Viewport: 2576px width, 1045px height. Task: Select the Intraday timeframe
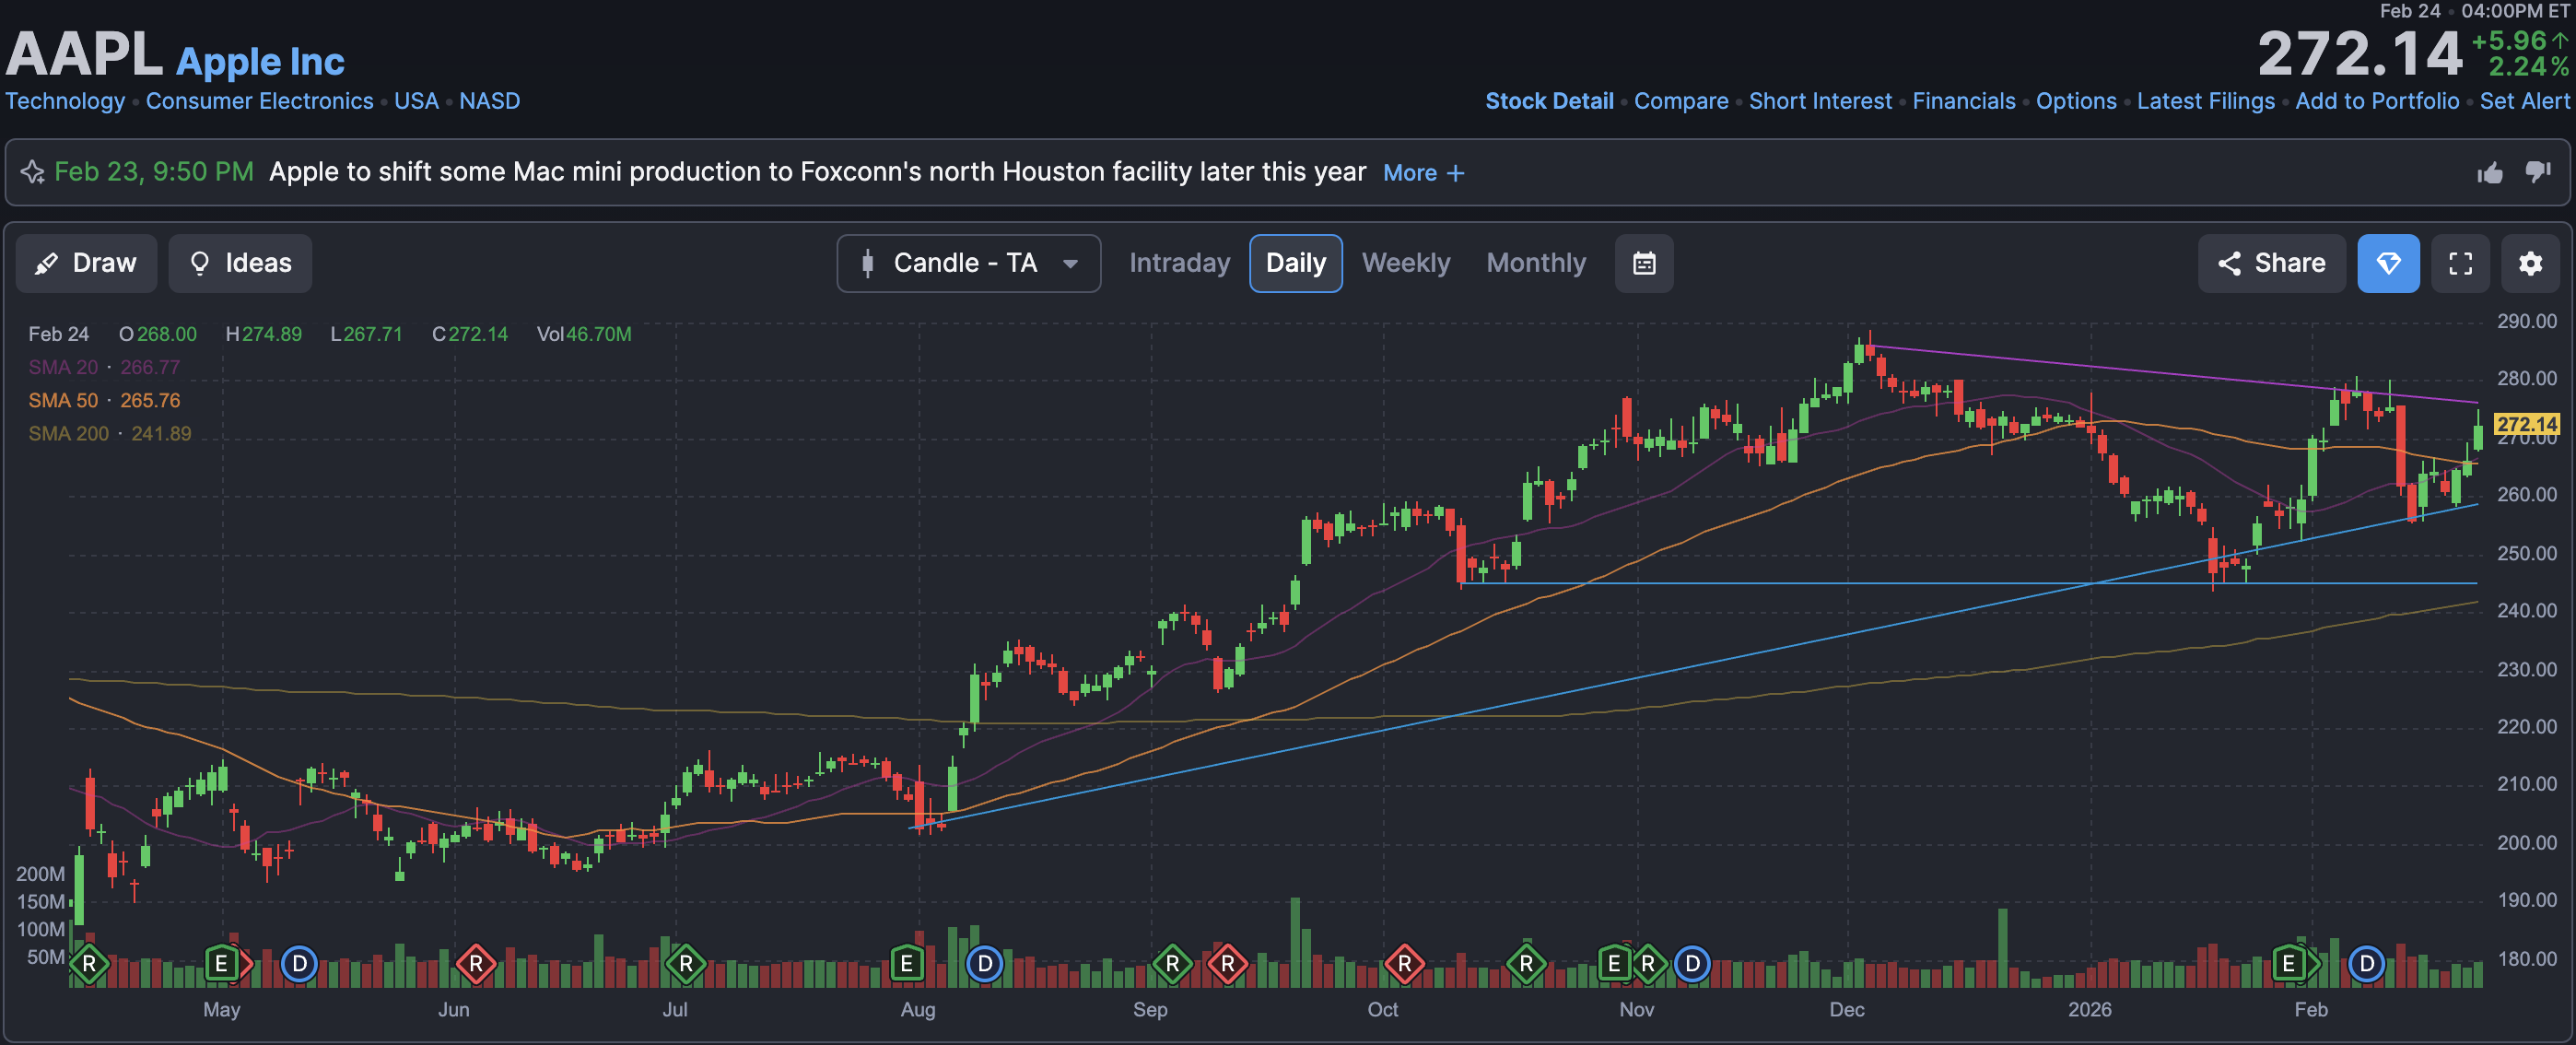pos(1179,263)
